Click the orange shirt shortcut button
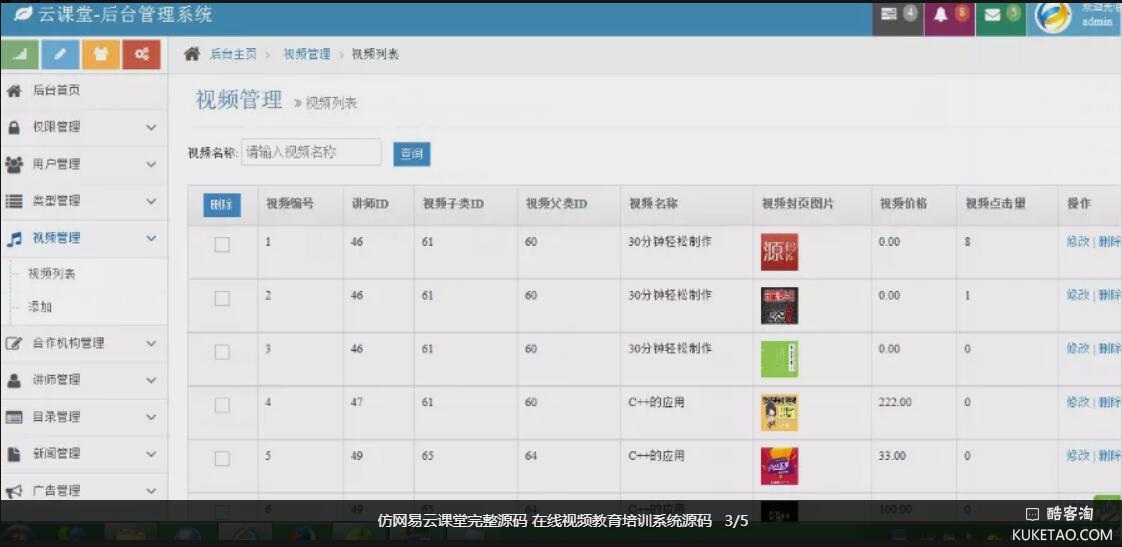The height and width of the screenshot is (547, 1122). (x=101, y=54)
